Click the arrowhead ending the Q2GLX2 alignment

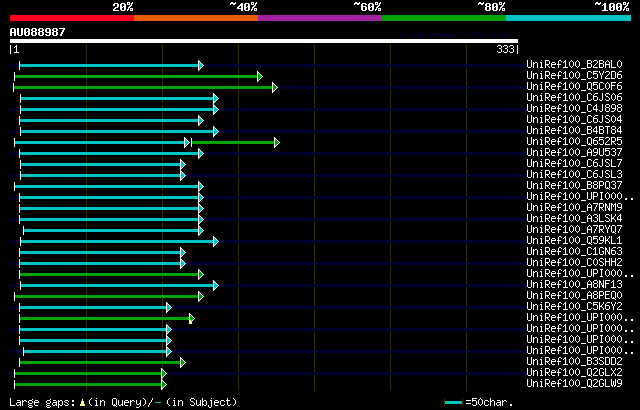(x=164, y=374)
